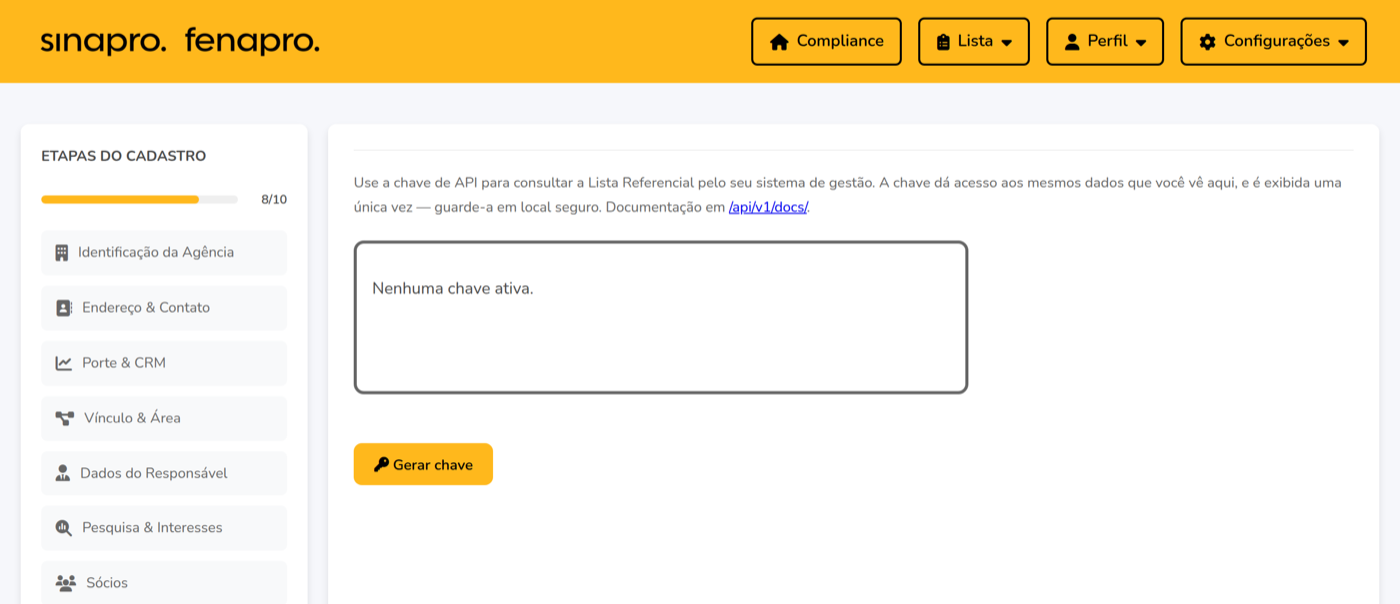Click the building icon for Identificação da Agência

(62, 253)
